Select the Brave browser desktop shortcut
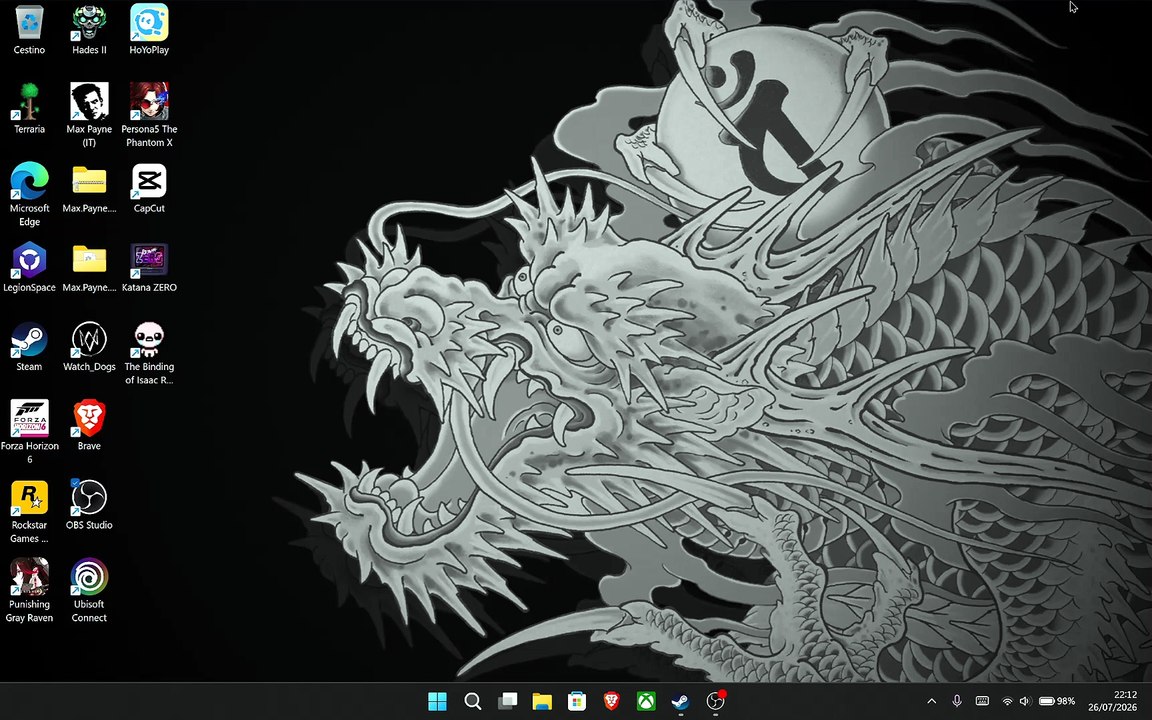The image size is (1152, 720). click(89, 425)
